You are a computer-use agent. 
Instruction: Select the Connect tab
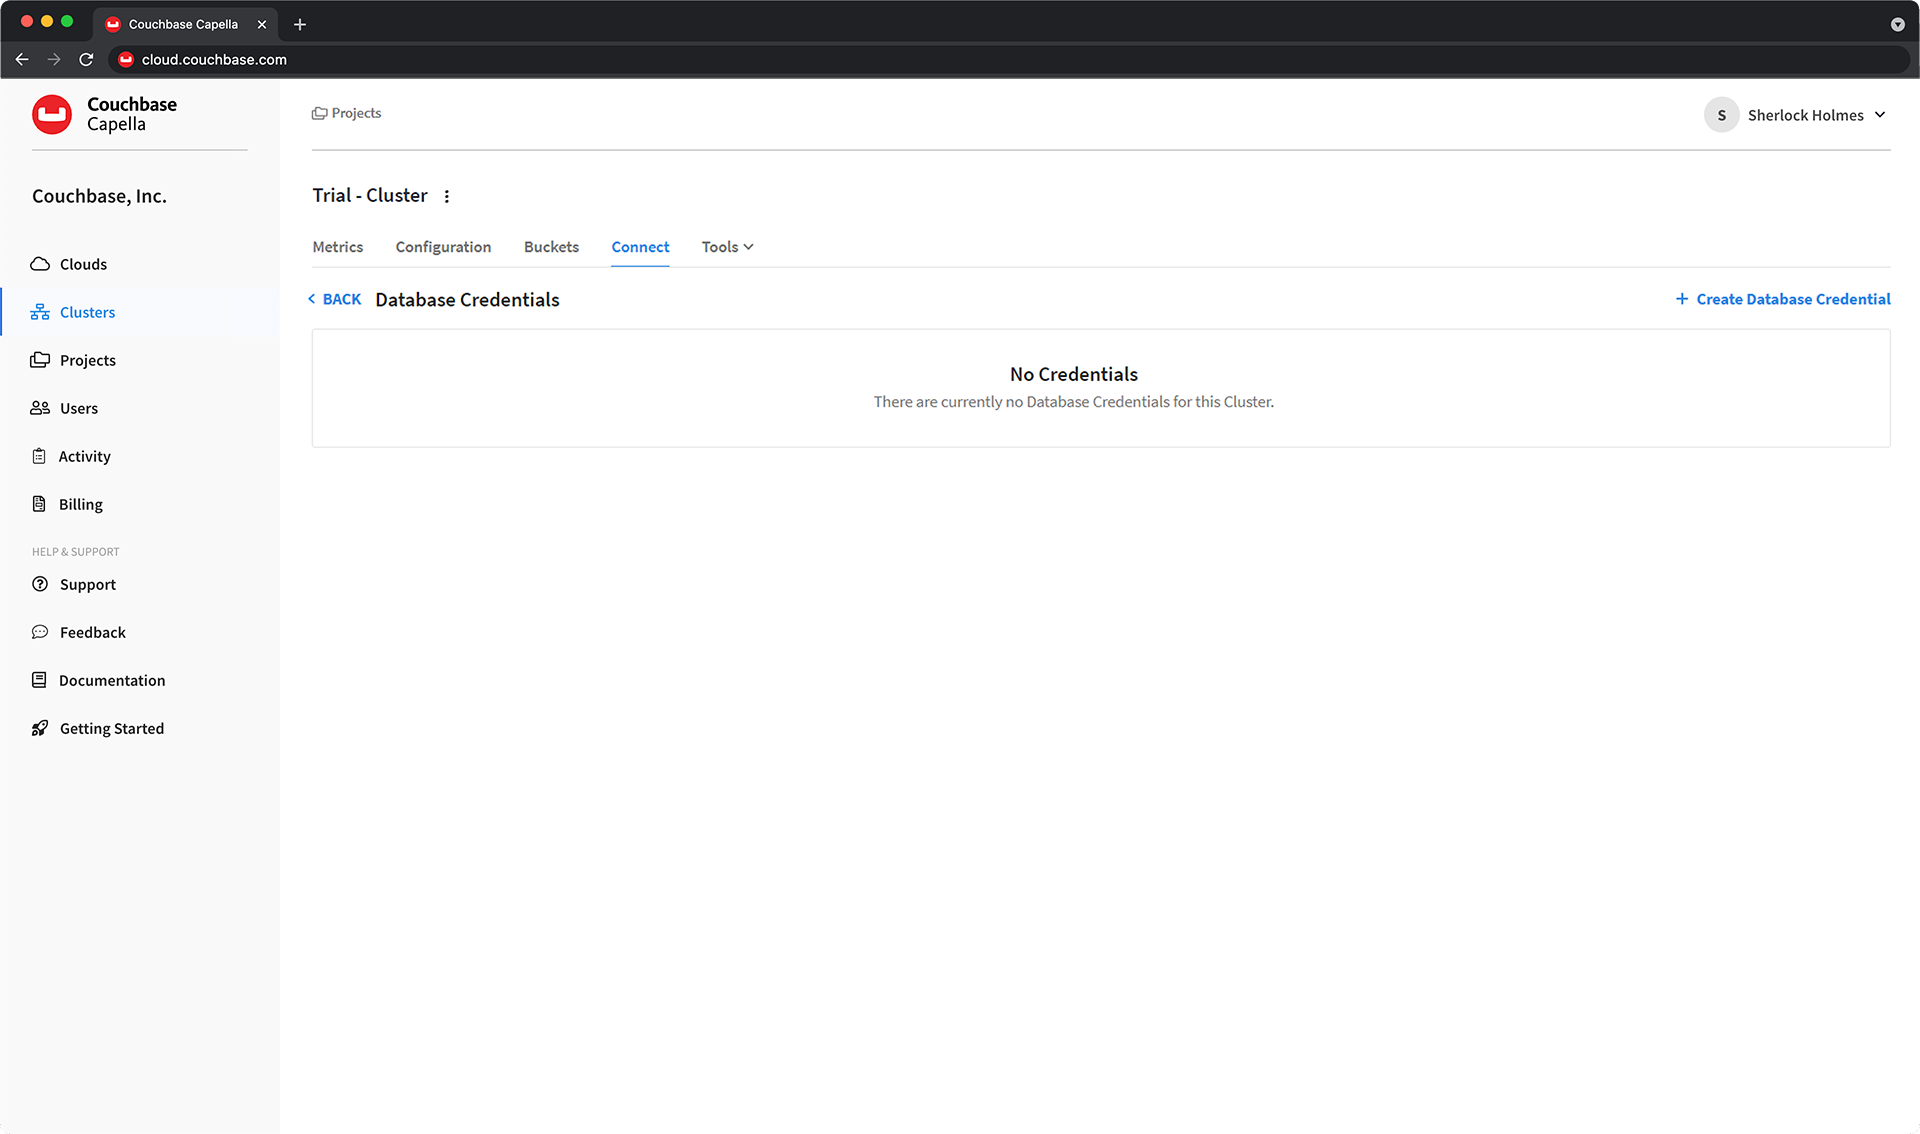pos(640,247)
